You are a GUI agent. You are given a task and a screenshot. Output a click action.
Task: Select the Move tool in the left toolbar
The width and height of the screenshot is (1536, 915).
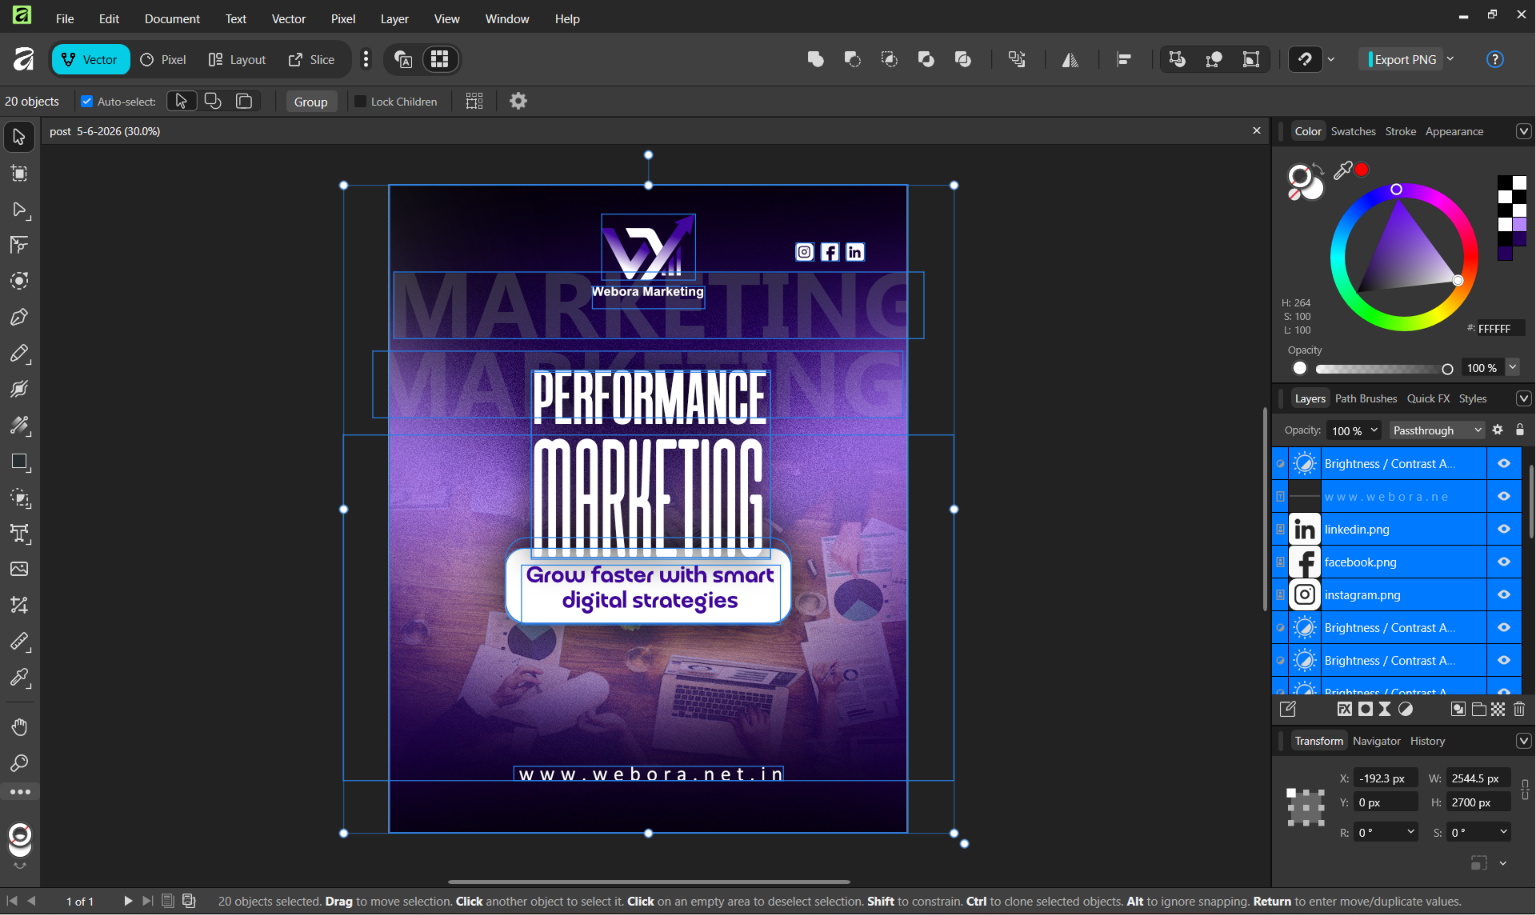click(x=19, y=137)
